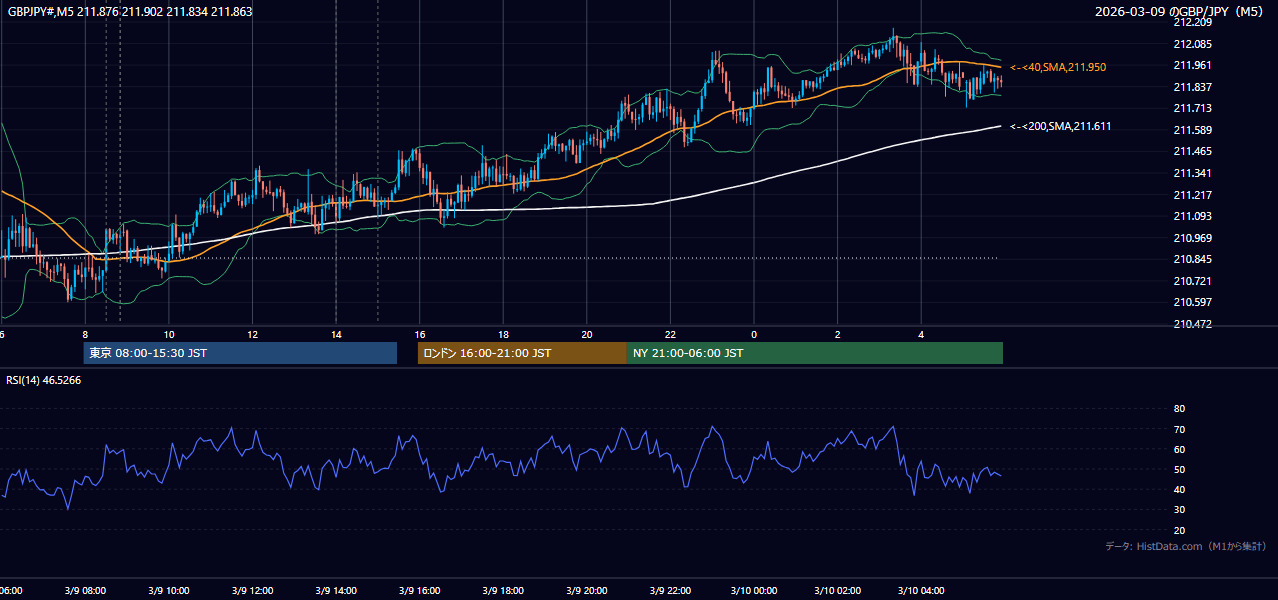Click RSI scale value 30
1278x600 pixels.
1179,510
